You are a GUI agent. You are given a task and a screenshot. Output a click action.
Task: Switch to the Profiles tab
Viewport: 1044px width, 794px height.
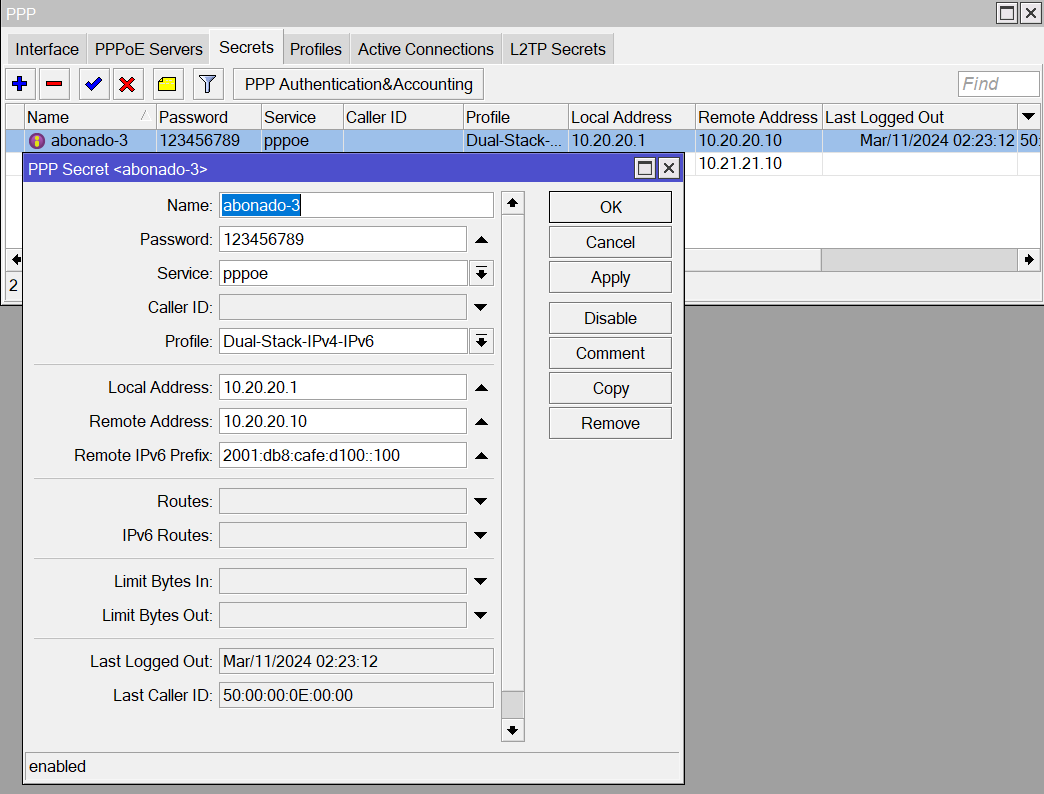pos(316,47)
